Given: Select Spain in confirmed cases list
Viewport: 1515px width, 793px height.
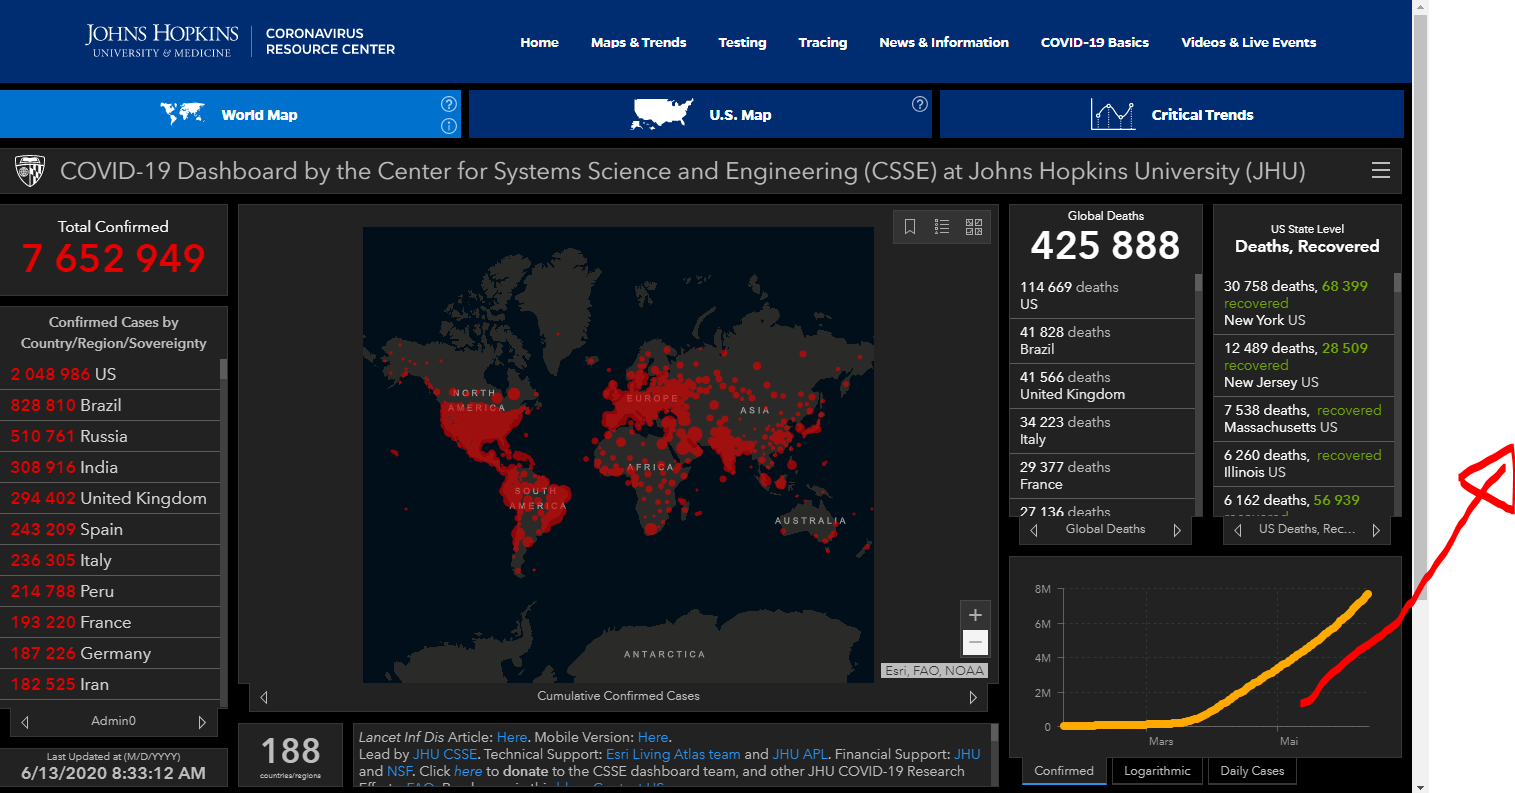Looking at the screenshot, I should tap(110, 529).
